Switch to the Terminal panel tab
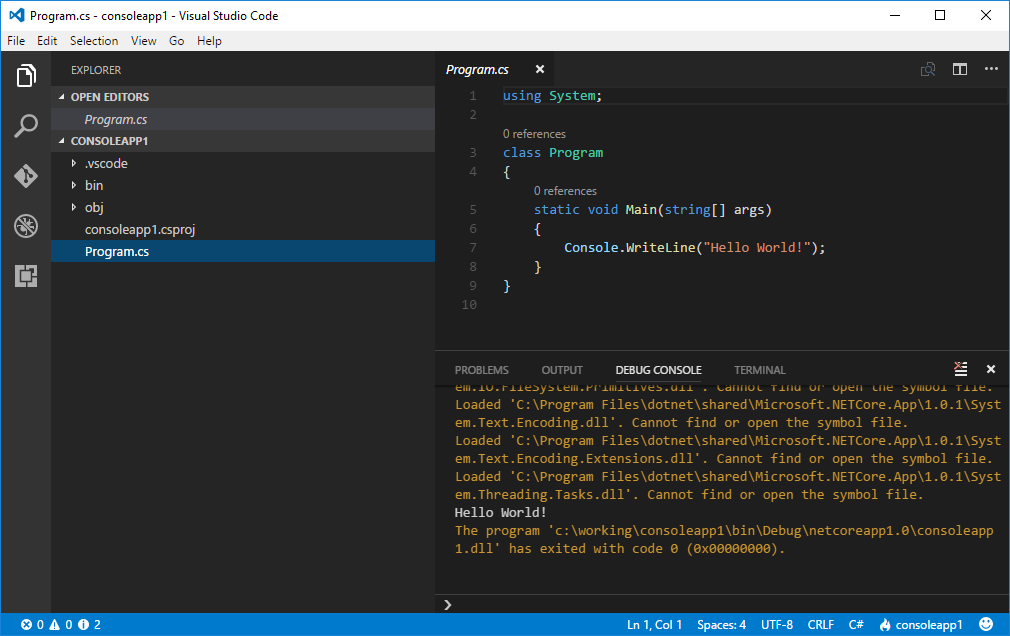The height and width of the screenshot is (636, 1010). [760, 370]
